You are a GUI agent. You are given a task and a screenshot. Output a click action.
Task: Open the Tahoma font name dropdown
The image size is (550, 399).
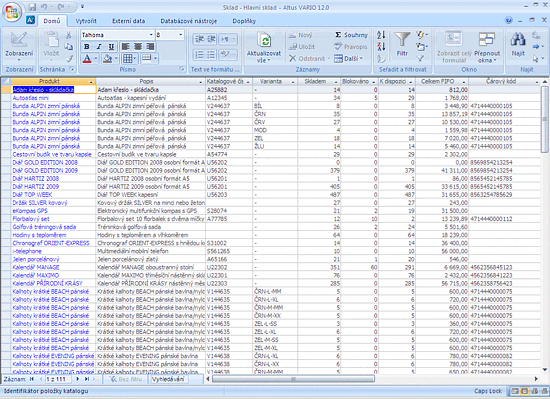pos(151,35)
